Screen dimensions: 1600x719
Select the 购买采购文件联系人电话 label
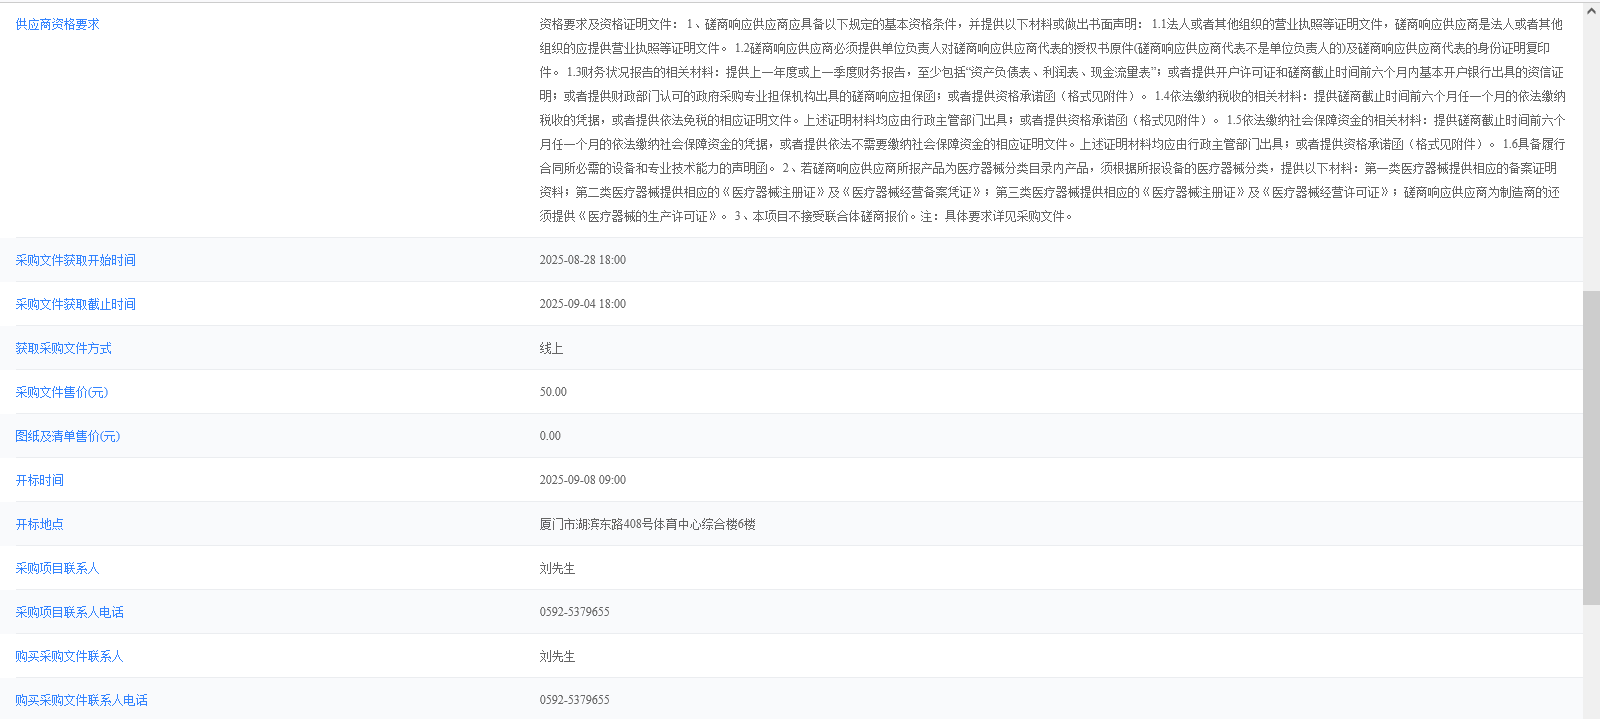[x=81, y=700]
